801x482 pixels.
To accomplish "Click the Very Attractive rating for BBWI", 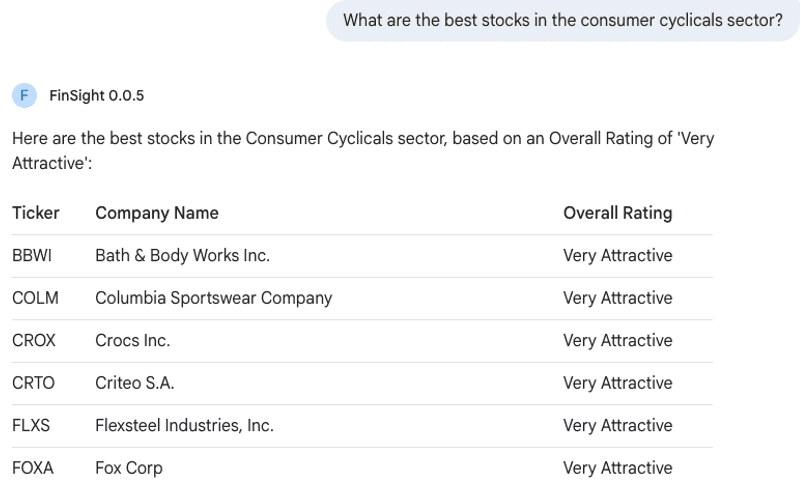I will (x=617, y=256).
